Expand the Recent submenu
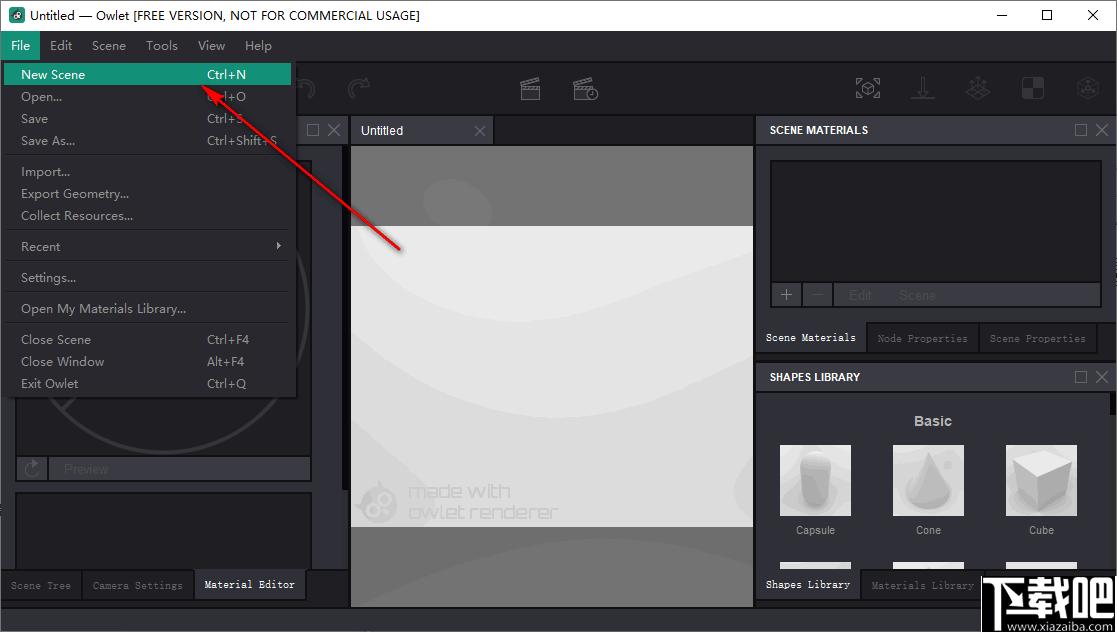1117x632 pixels. [150, 247]
